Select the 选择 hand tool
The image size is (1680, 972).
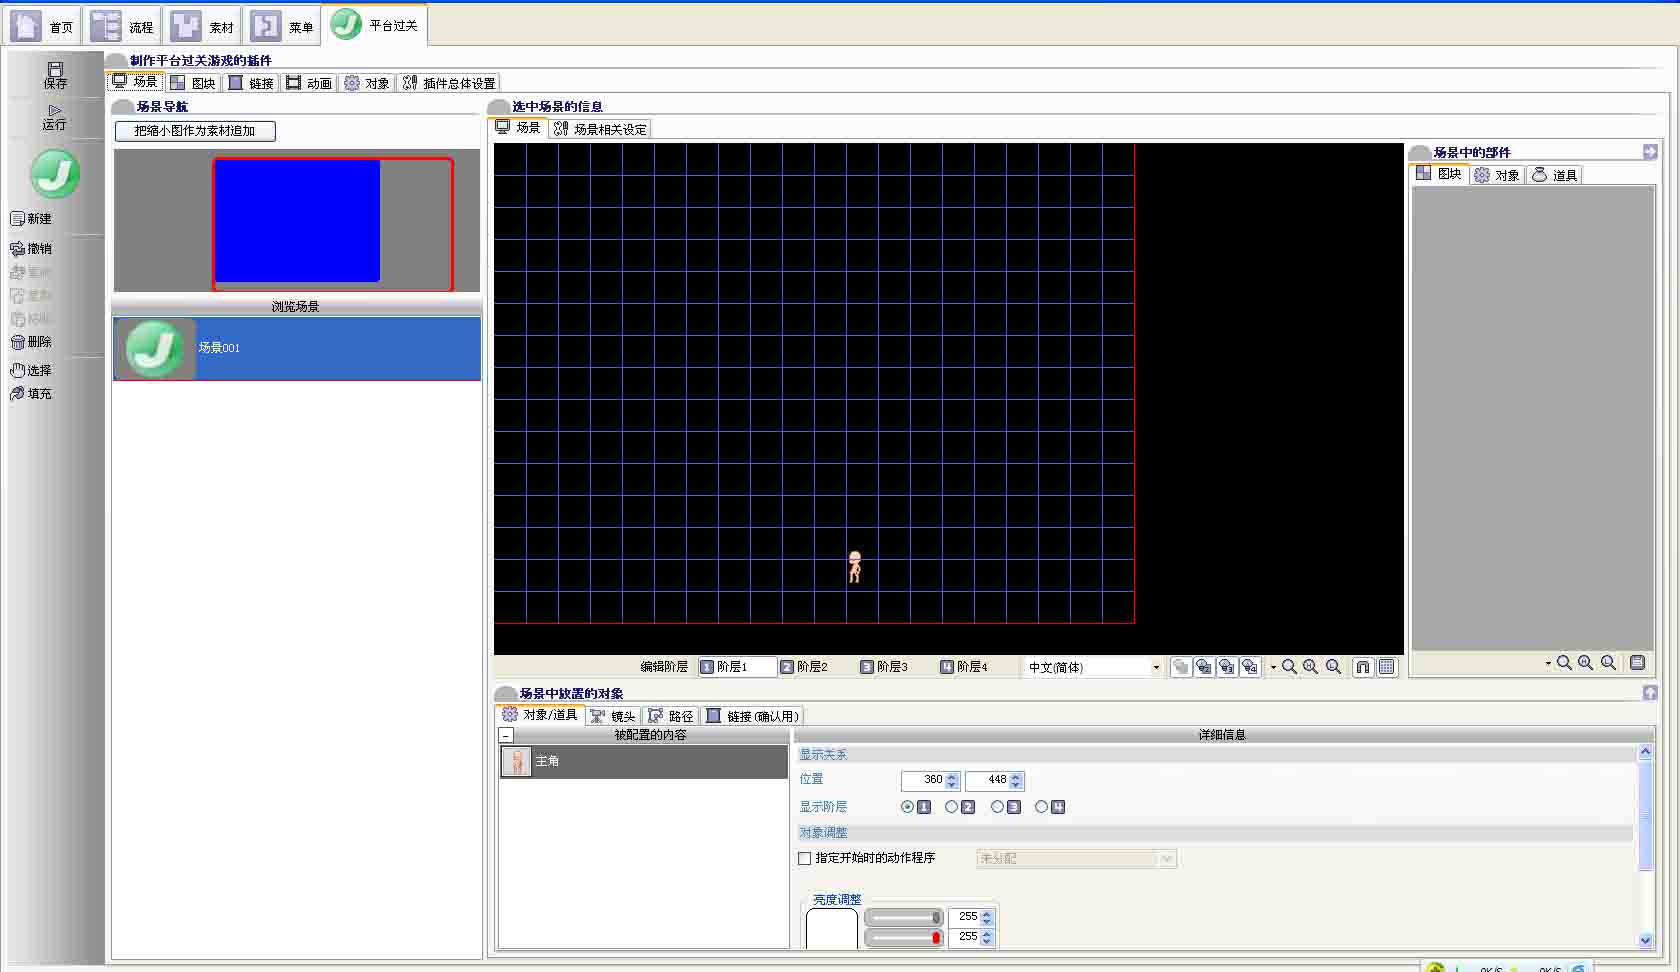(31, 370)
